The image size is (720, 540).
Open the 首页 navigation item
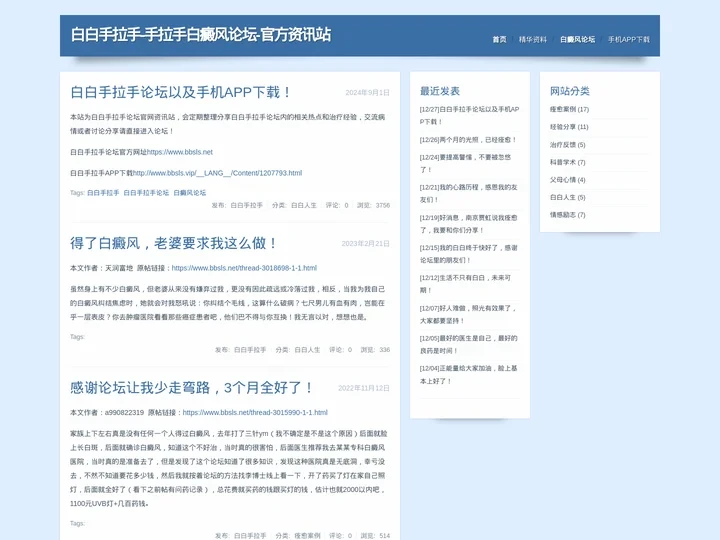pyautogui.click(x=499, y=39)
